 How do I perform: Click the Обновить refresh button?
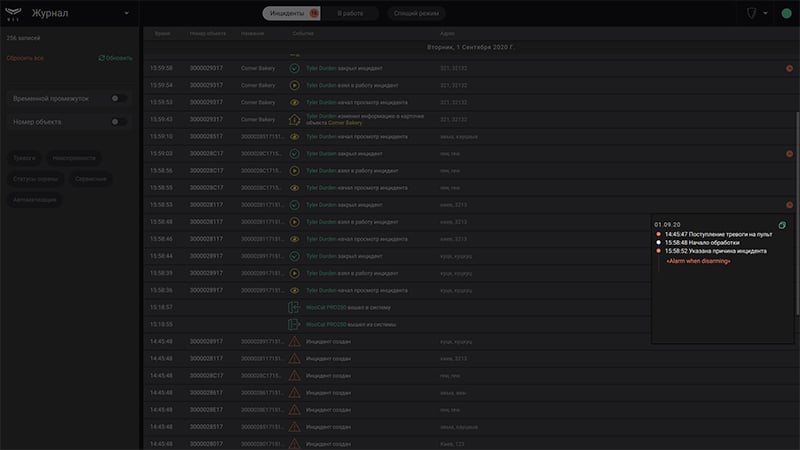(116, 58)
